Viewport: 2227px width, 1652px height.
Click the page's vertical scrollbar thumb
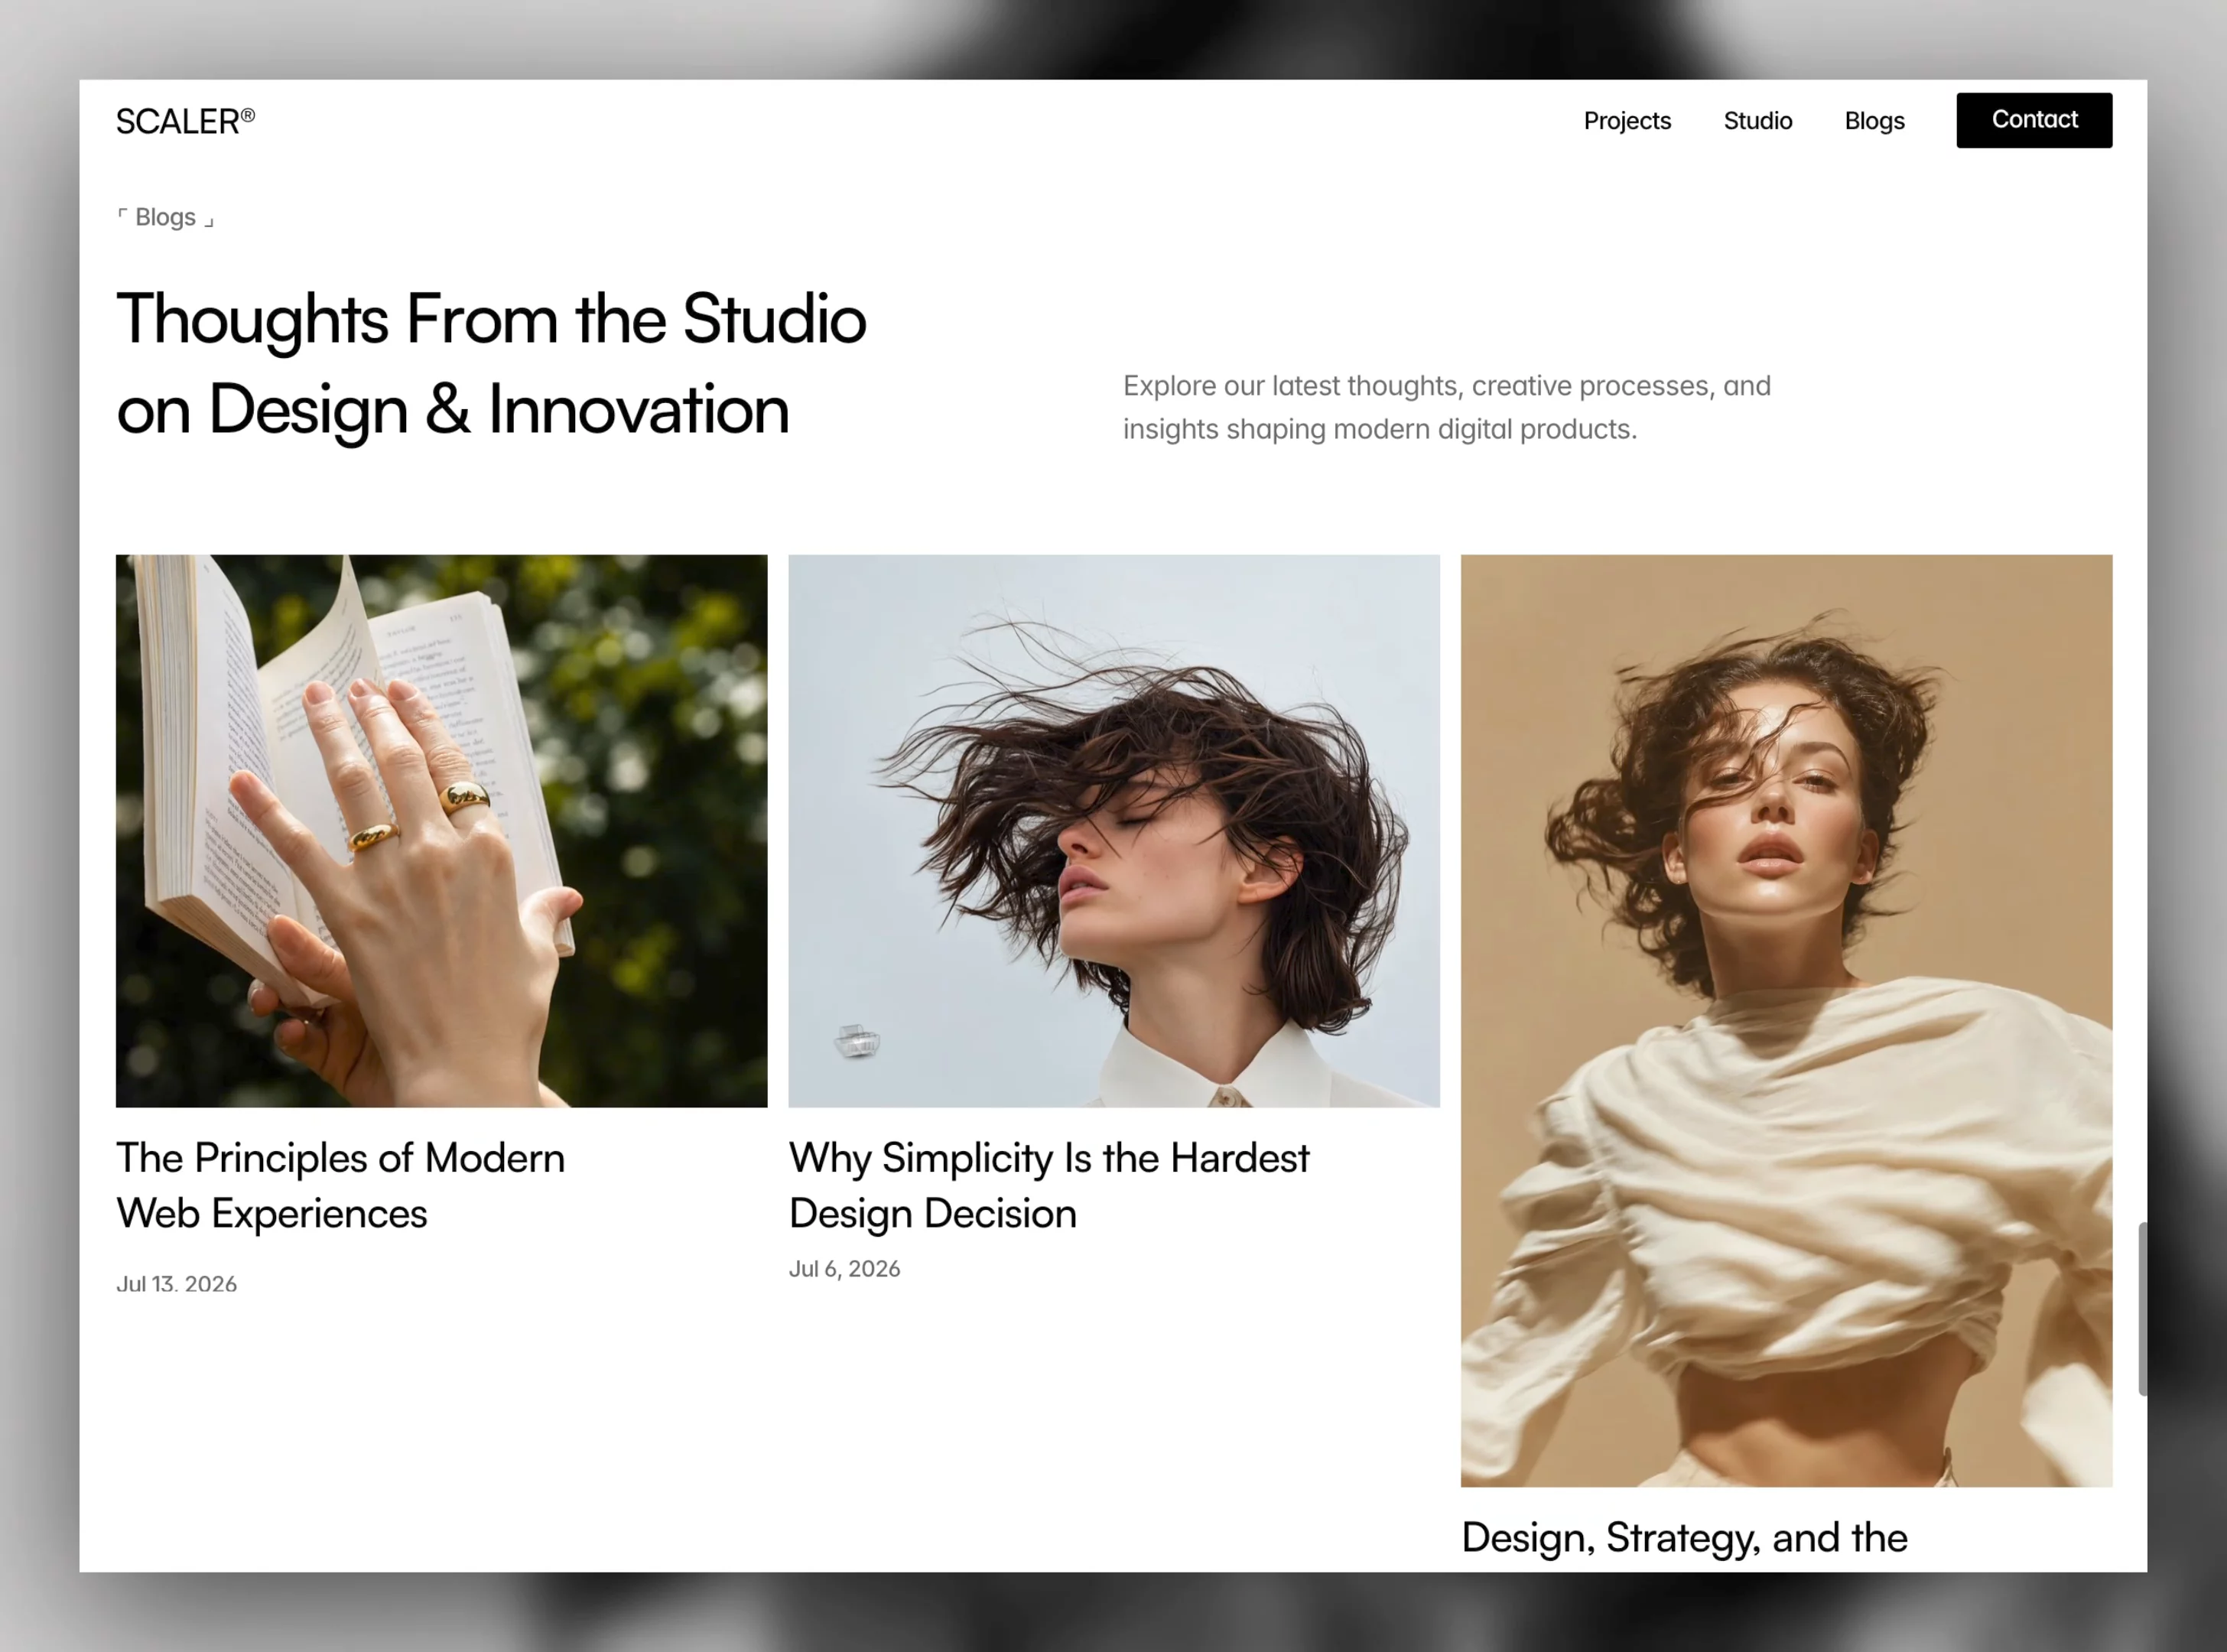pos(2142,1308)
